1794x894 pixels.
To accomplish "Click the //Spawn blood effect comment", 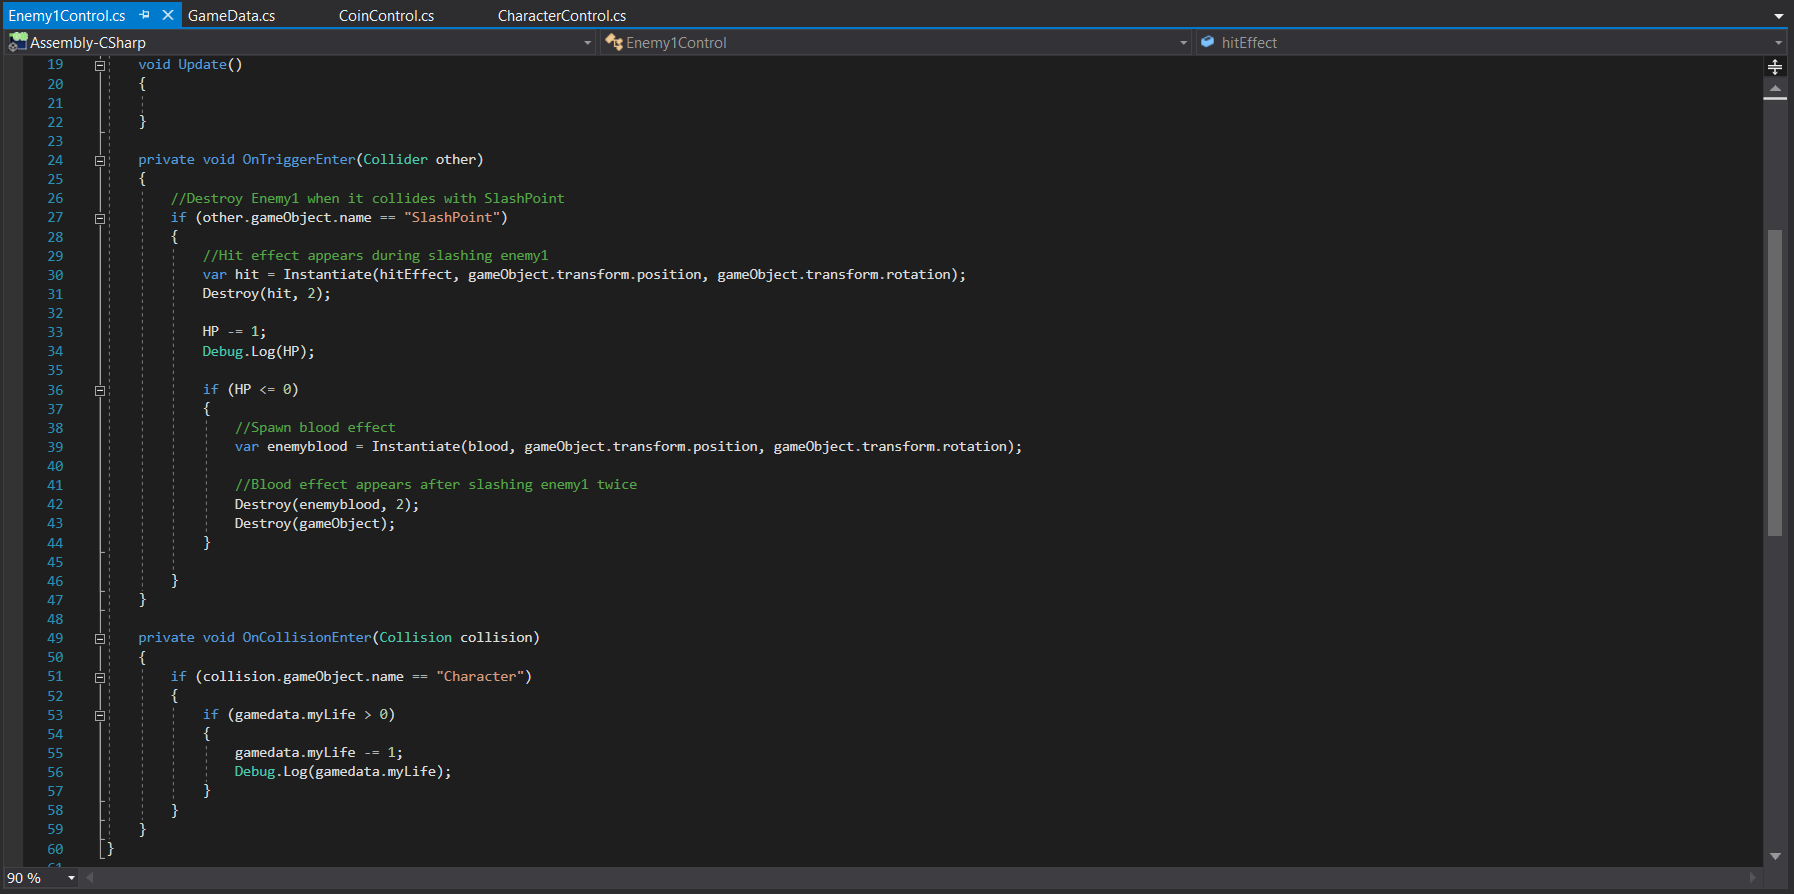I will click(315, 427).
